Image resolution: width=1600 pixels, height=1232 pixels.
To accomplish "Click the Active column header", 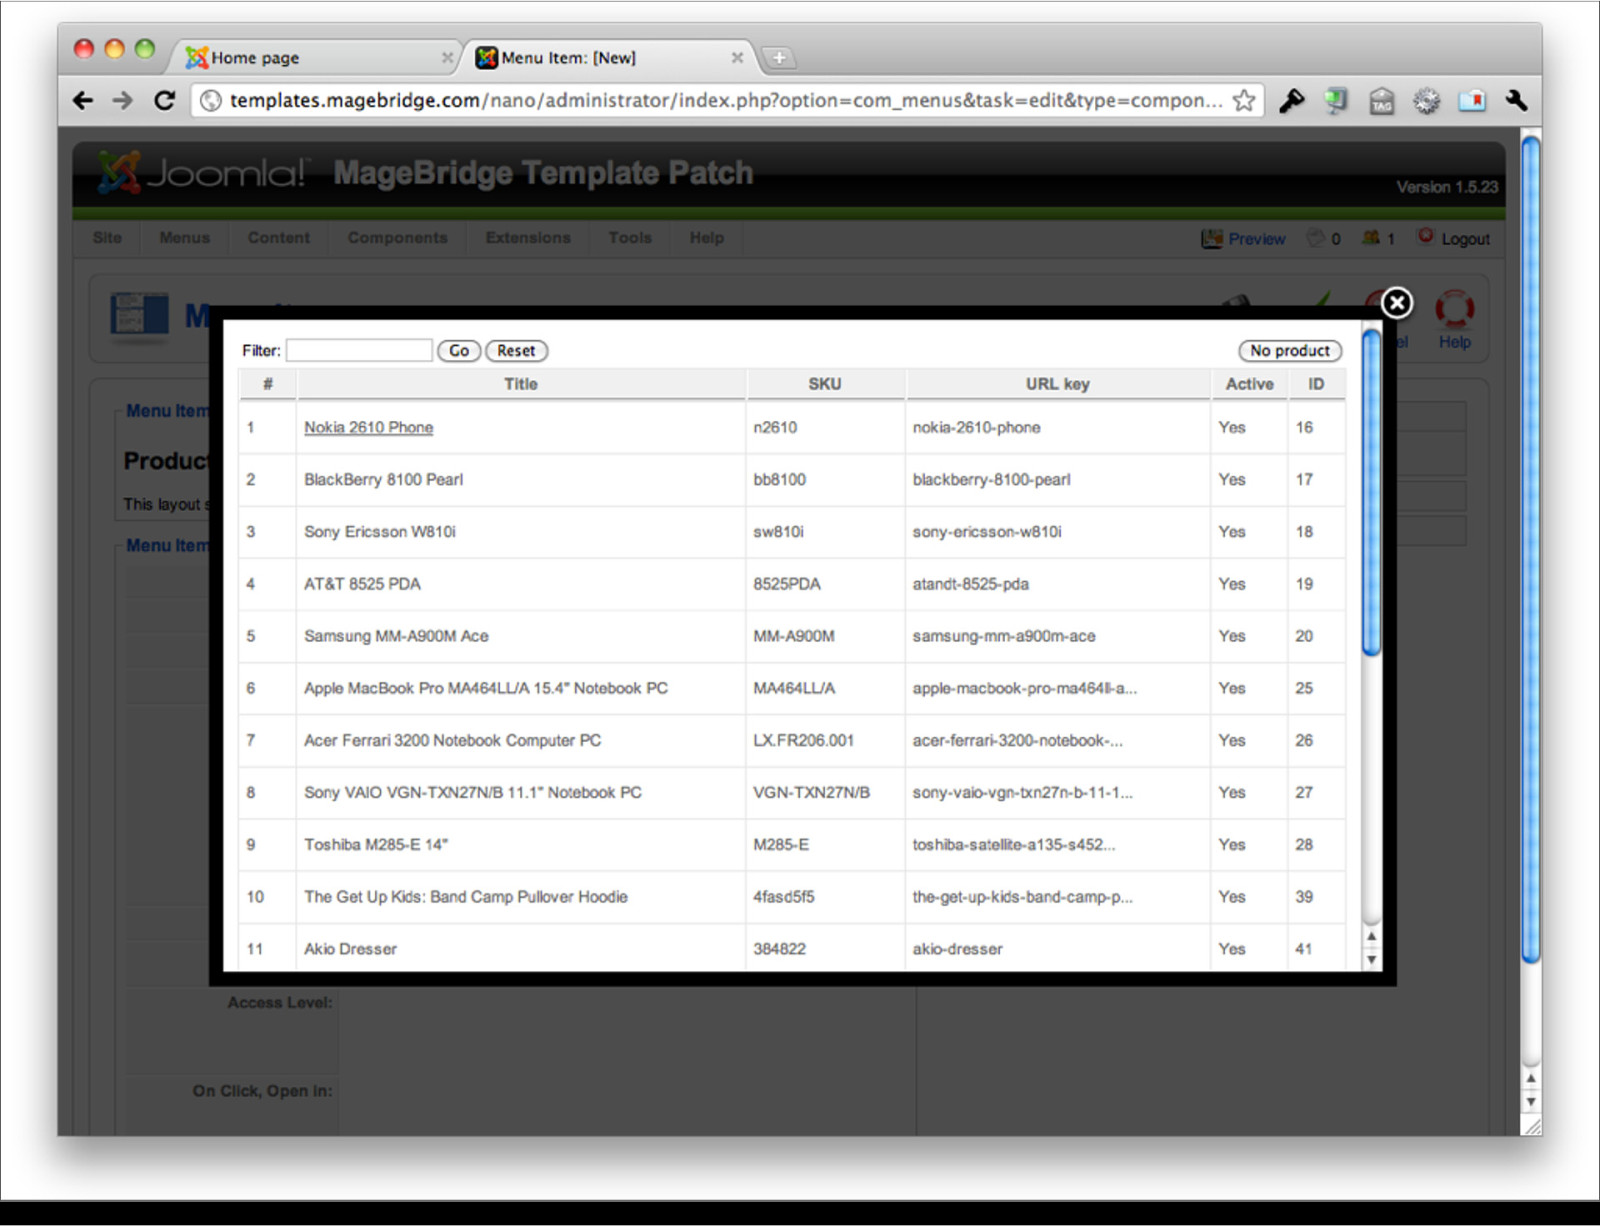I will pos(1250,384).
